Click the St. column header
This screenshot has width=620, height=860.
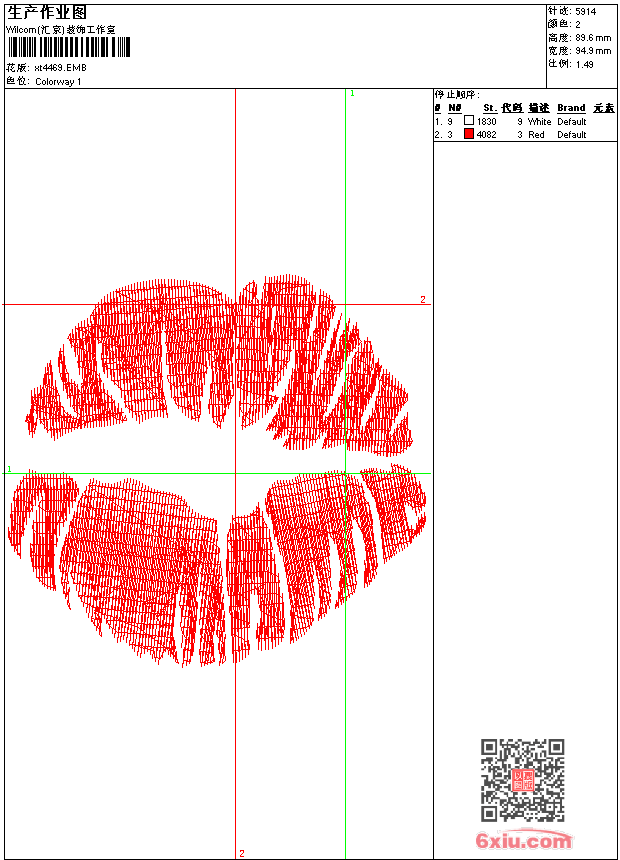[490, 108]
